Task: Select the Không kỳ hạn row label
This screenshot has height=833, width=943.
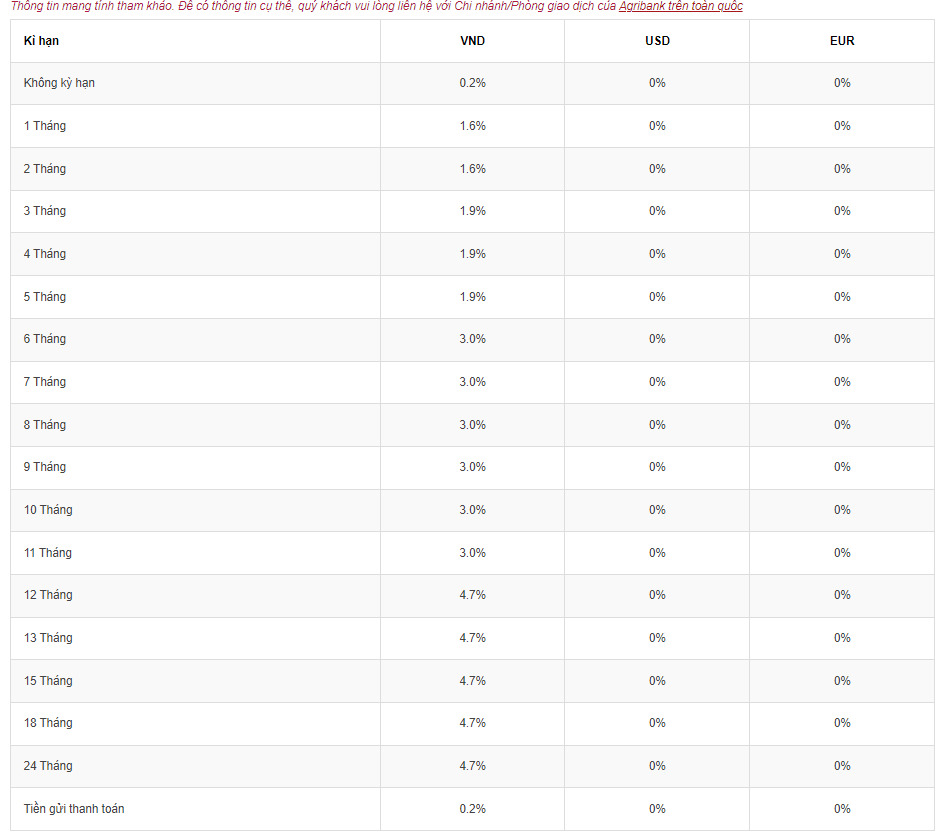Action: tap(59, 83)
